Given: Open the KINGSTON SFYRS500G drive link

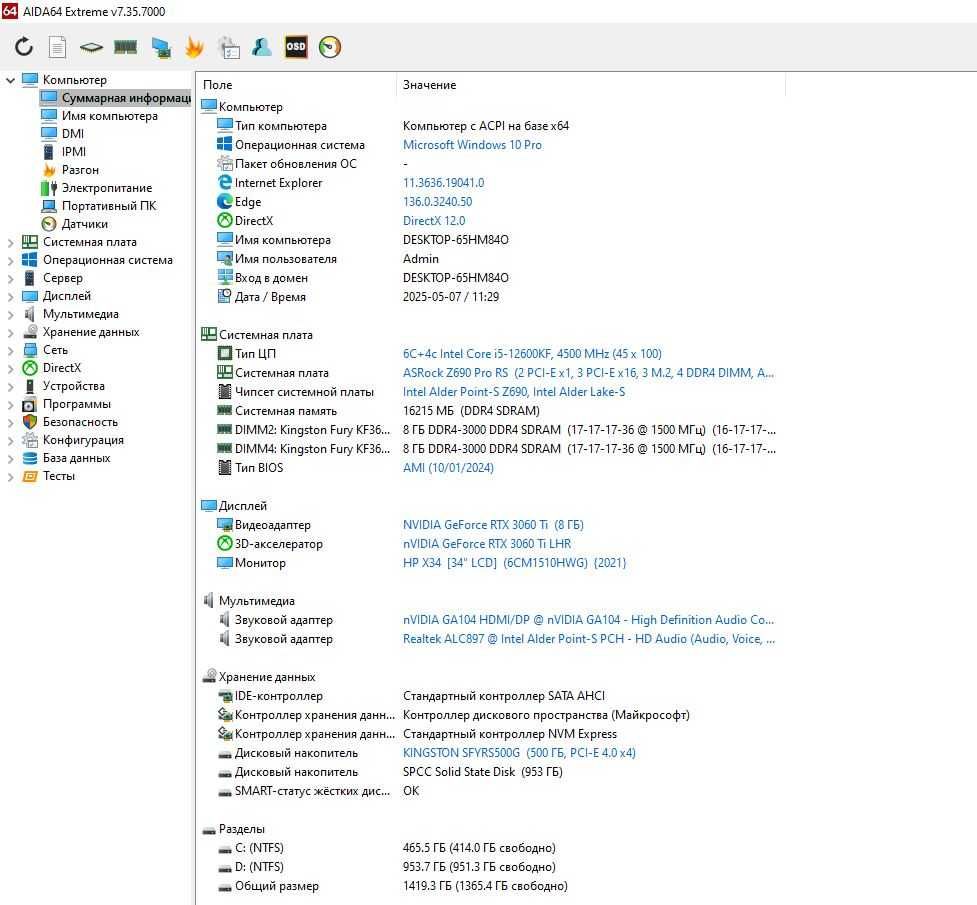Looking at the screenshot, I should click(520, 753).
